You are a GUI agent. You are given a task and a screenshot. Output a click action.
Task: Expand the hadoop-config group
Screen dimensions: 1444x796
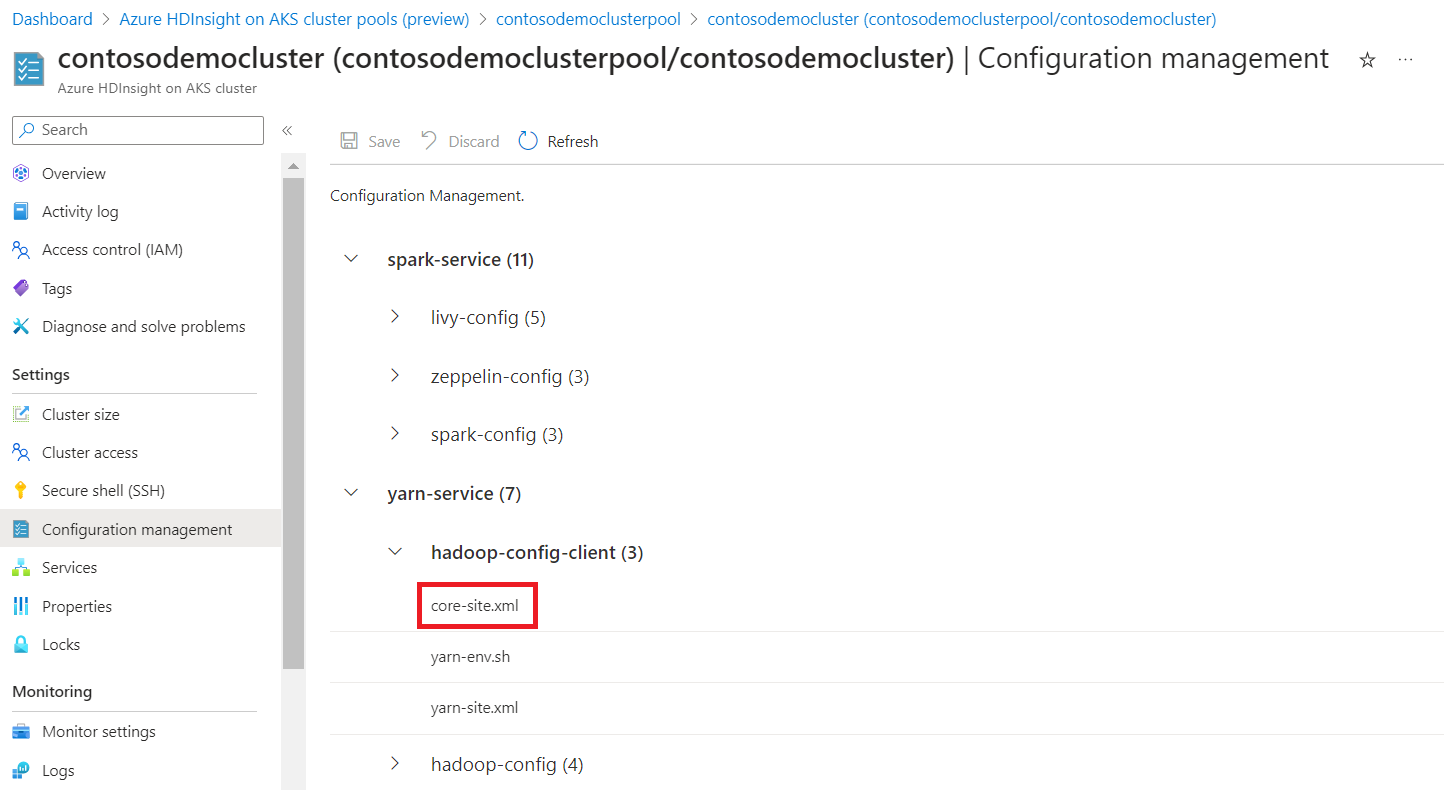click(395, 764)
